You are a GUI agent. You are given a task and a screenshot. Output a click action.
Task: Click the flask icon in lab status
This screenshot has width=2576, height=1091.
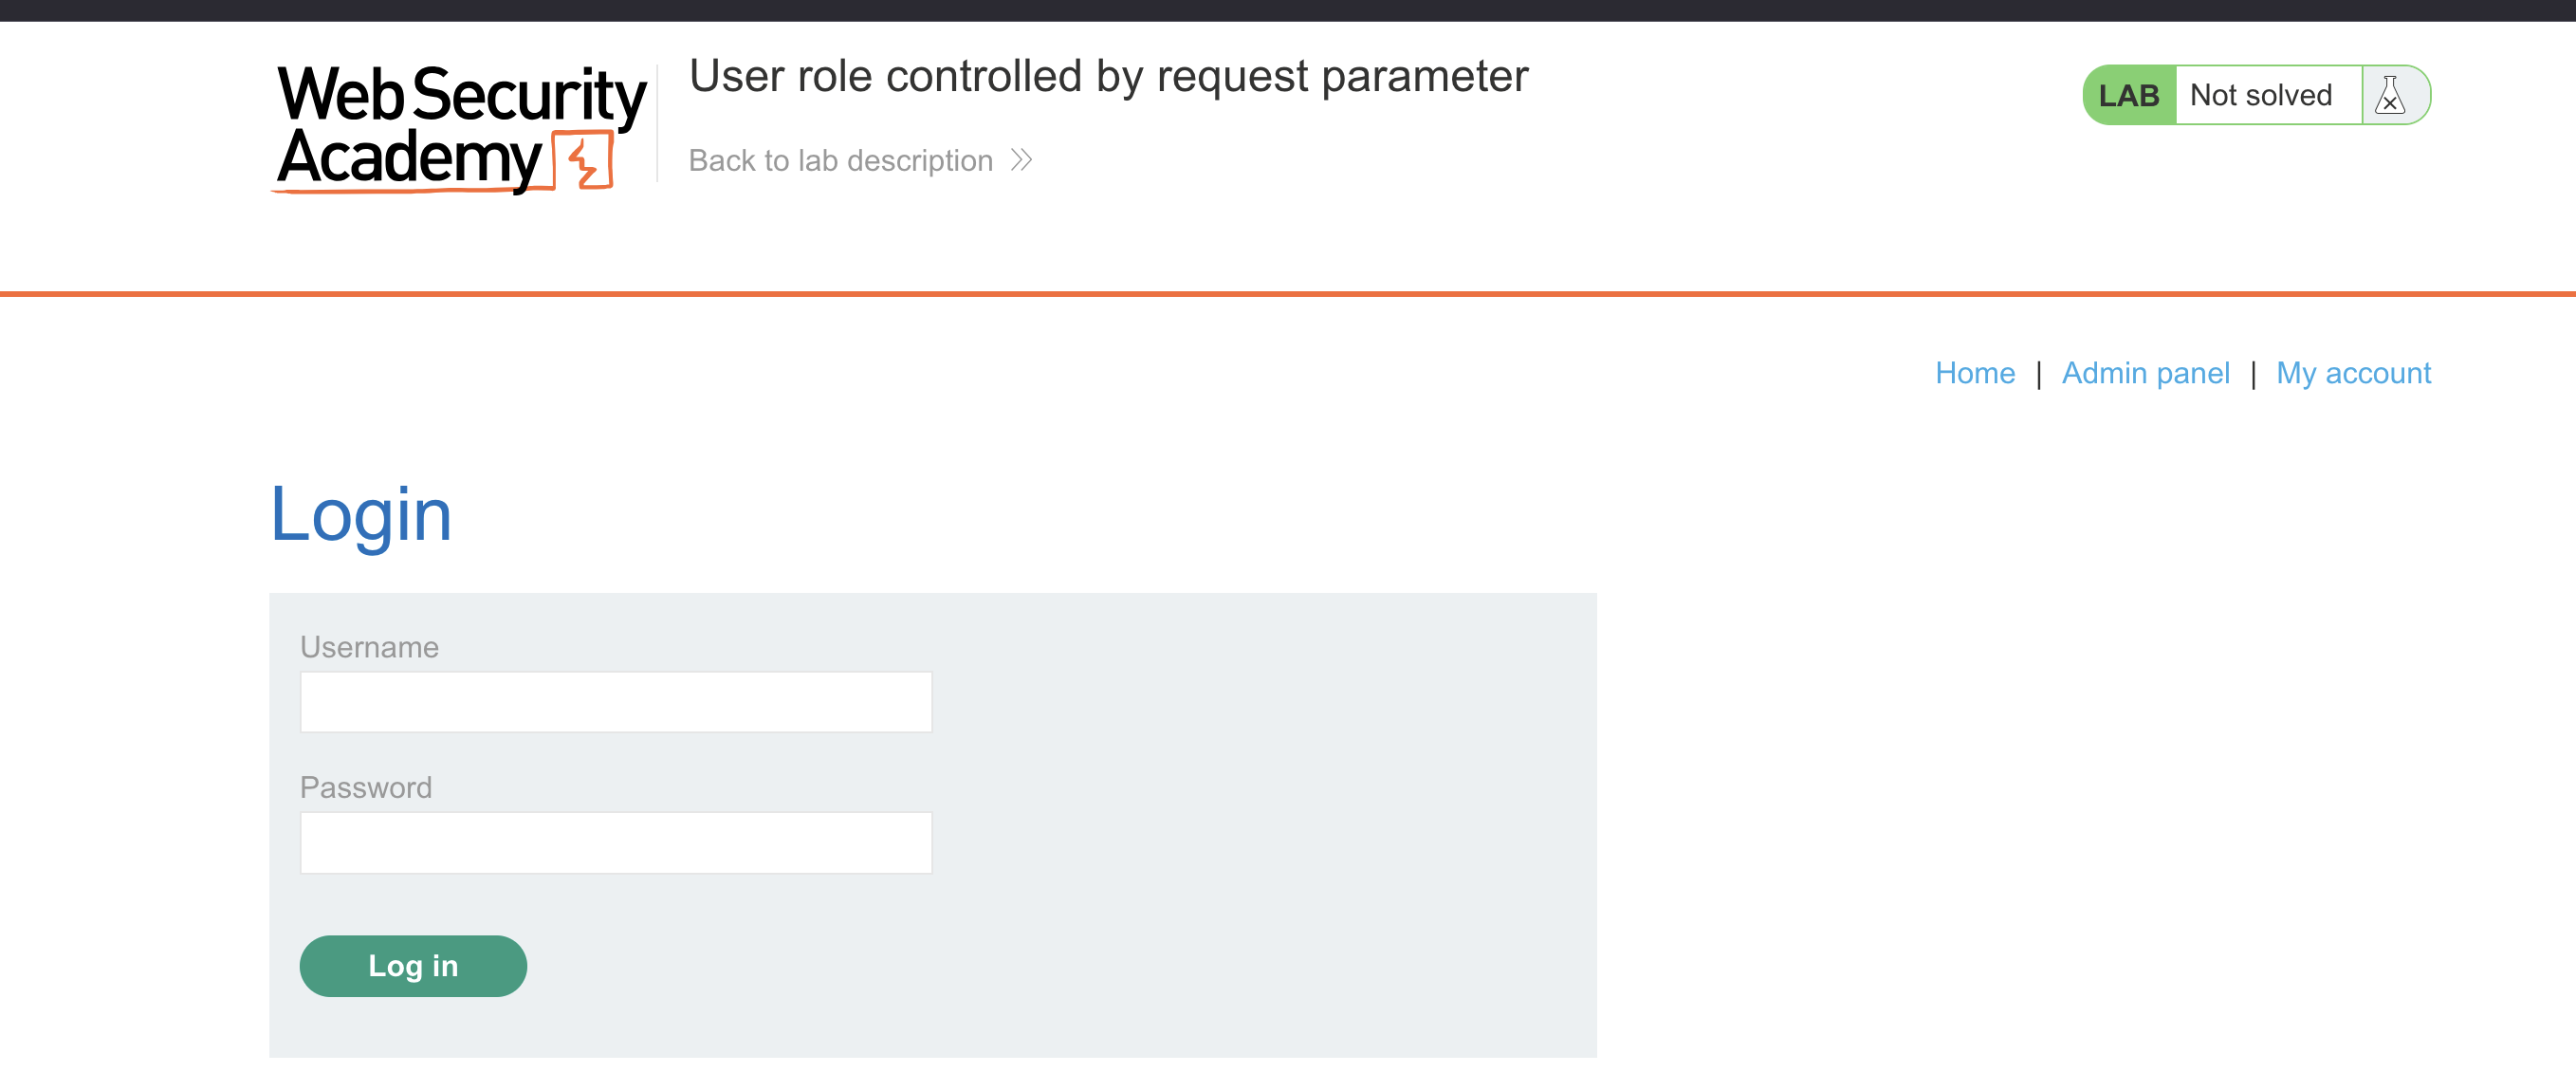point(2390,96)
